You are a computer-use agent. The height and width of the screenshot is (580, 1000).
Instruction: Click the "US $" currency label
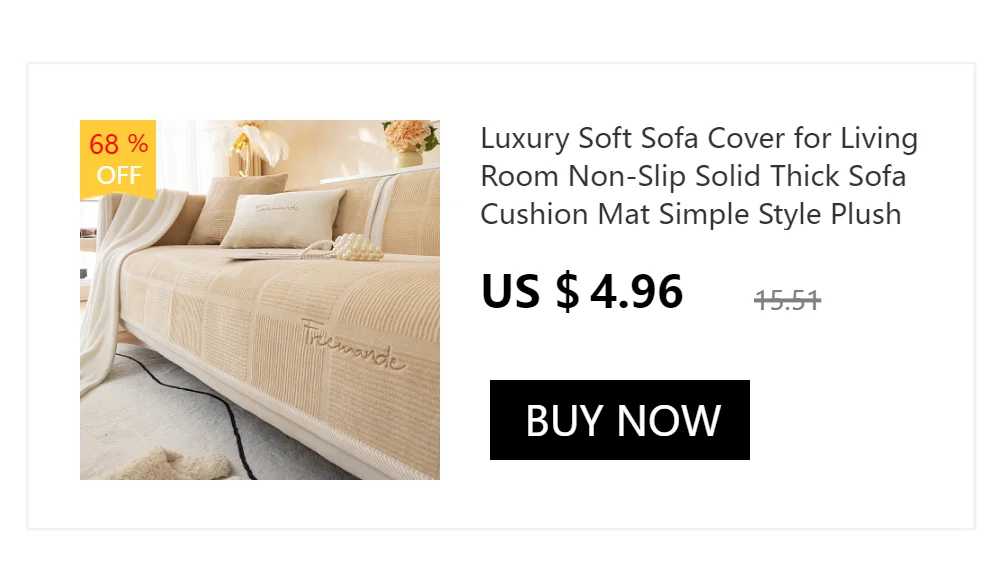pos(530,292)
